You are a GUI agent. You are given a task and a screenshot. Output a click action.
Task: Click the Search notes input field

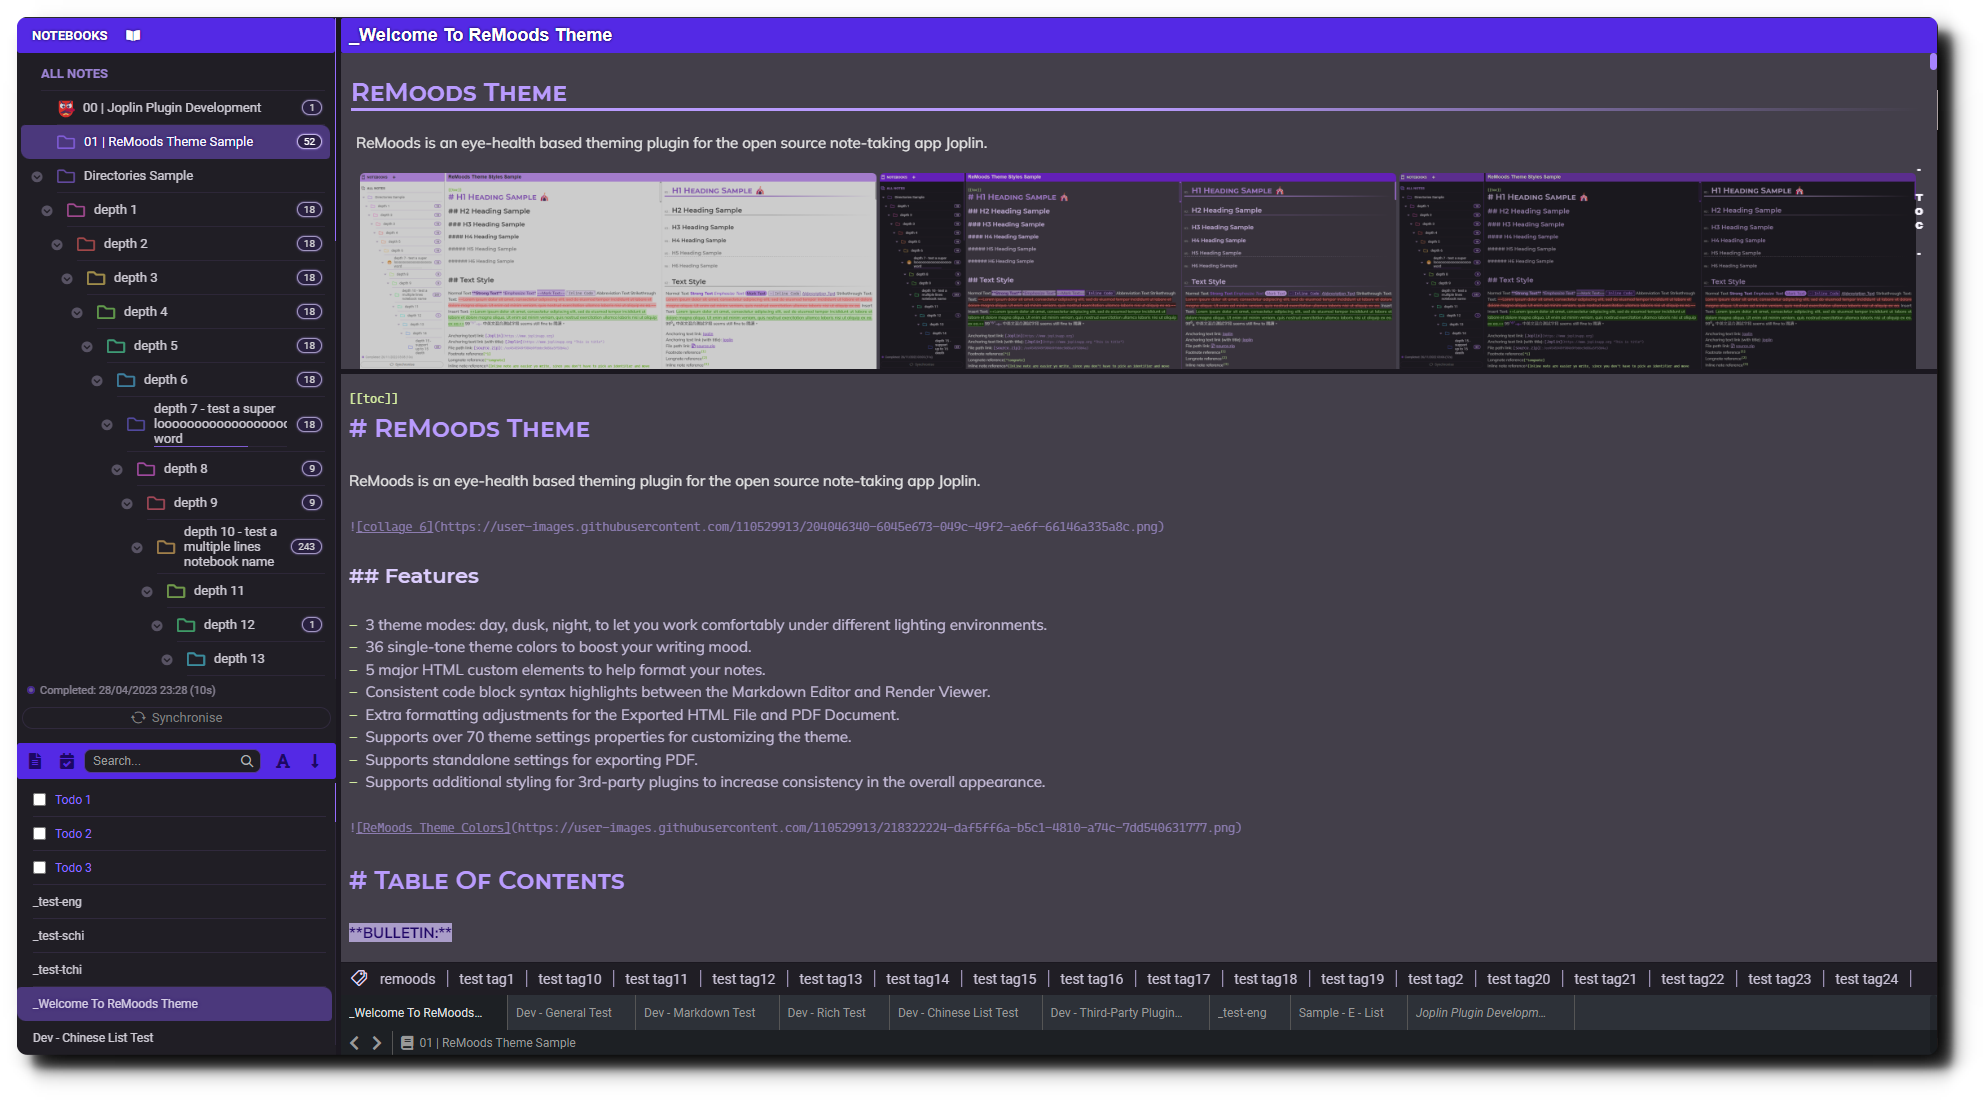click(x=160, y=761)
